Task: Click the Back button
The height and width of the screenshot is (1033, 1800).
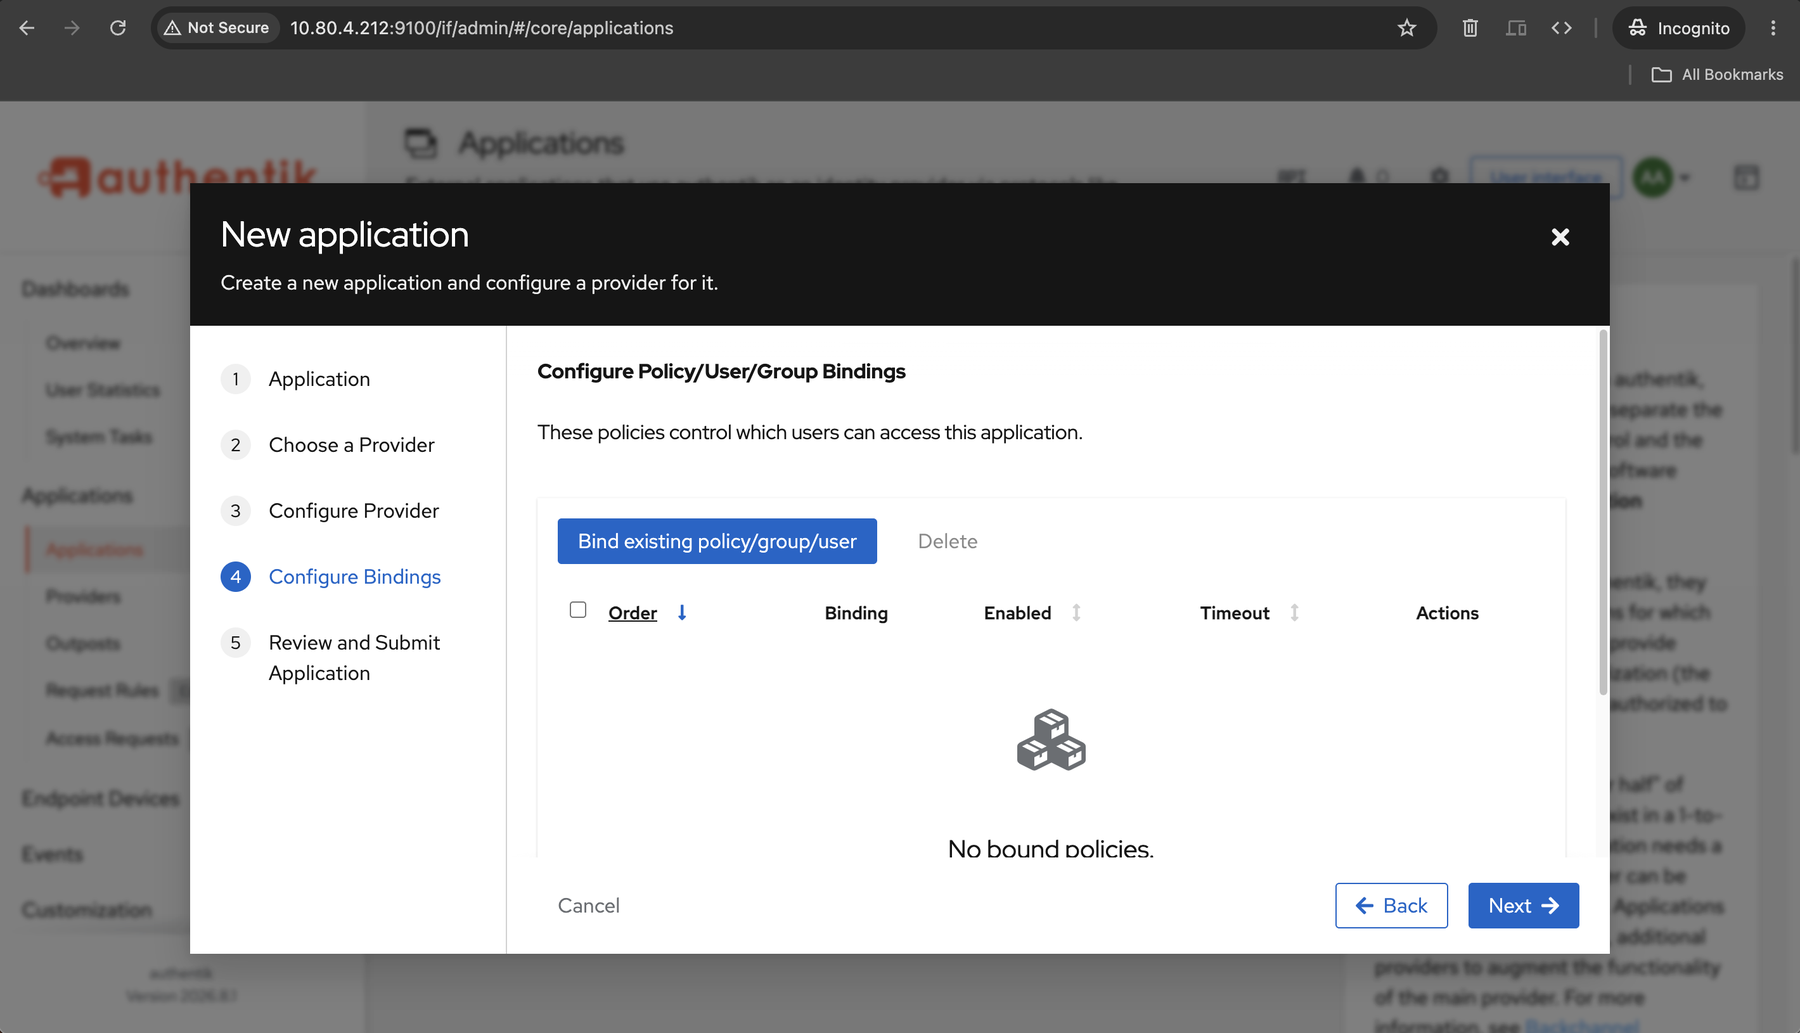Action: (x=1391, y=906)
